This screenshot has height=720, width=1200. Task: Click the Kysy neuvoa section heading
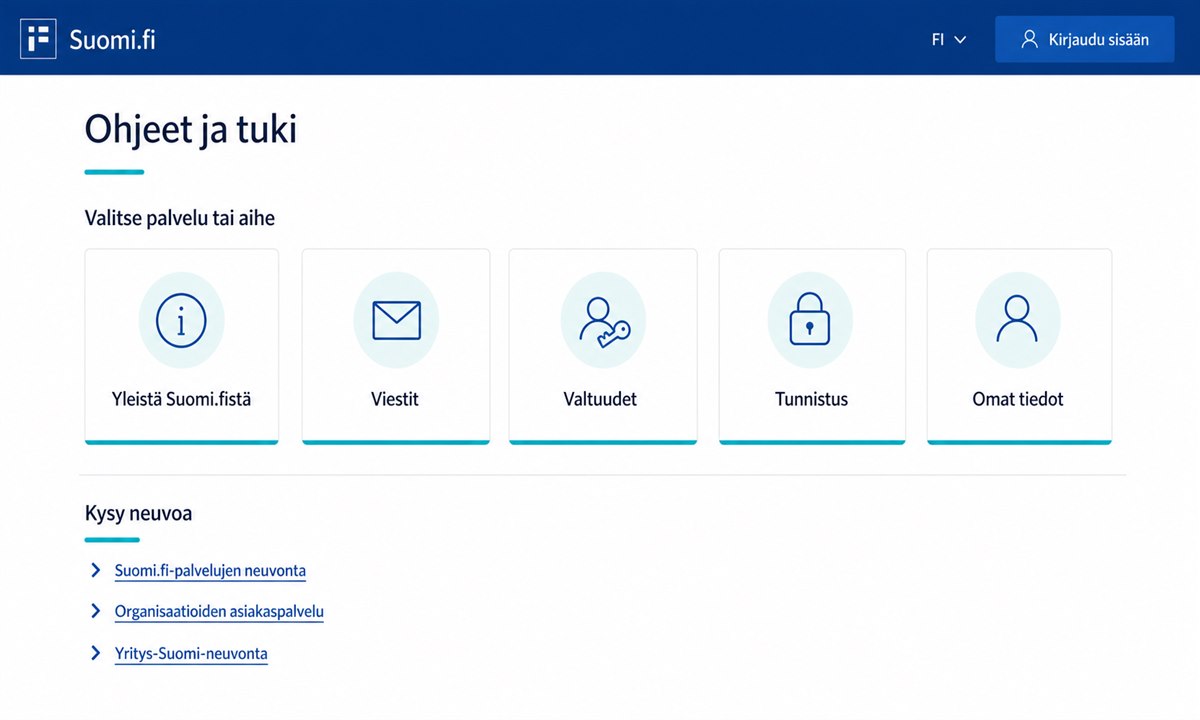(x=139, y=514)
